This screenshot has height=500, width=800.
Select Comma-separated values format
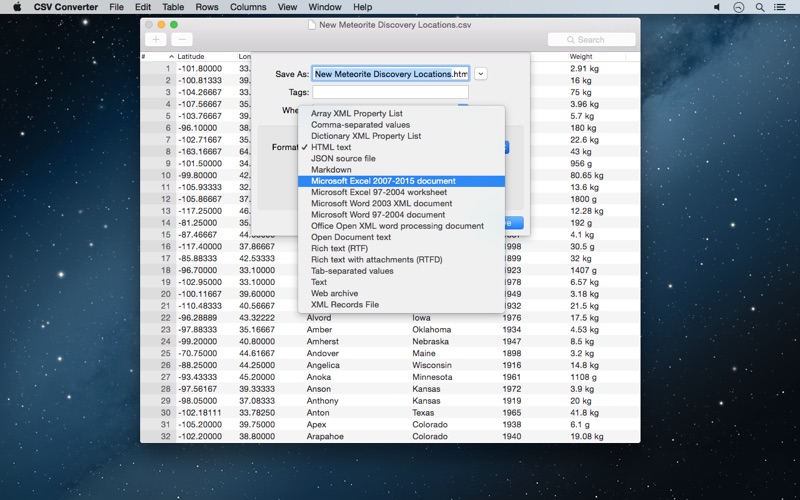(402, 124)
